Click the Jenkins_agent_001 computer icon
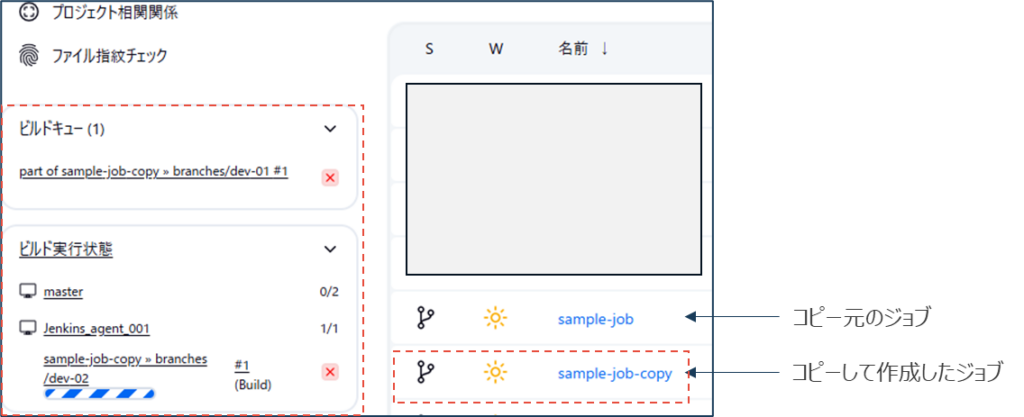This screenshot has height=417, width=1024. click(28, 328)
